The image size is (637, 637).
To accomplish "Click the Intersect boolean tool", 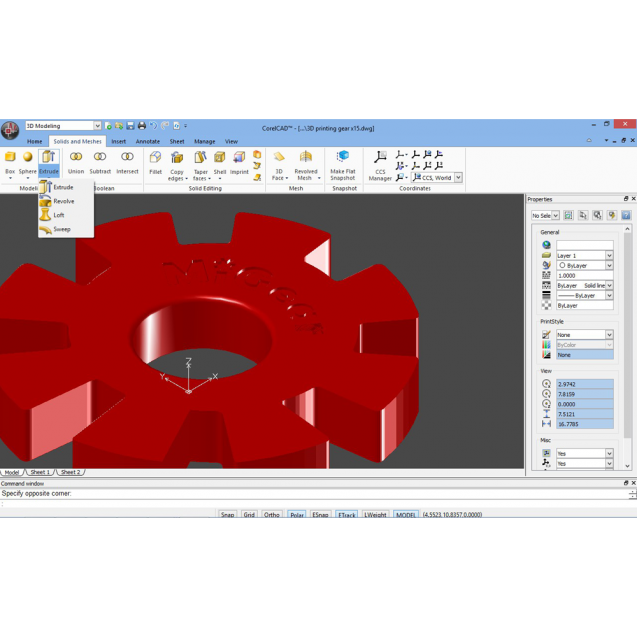I will (127, 162).
